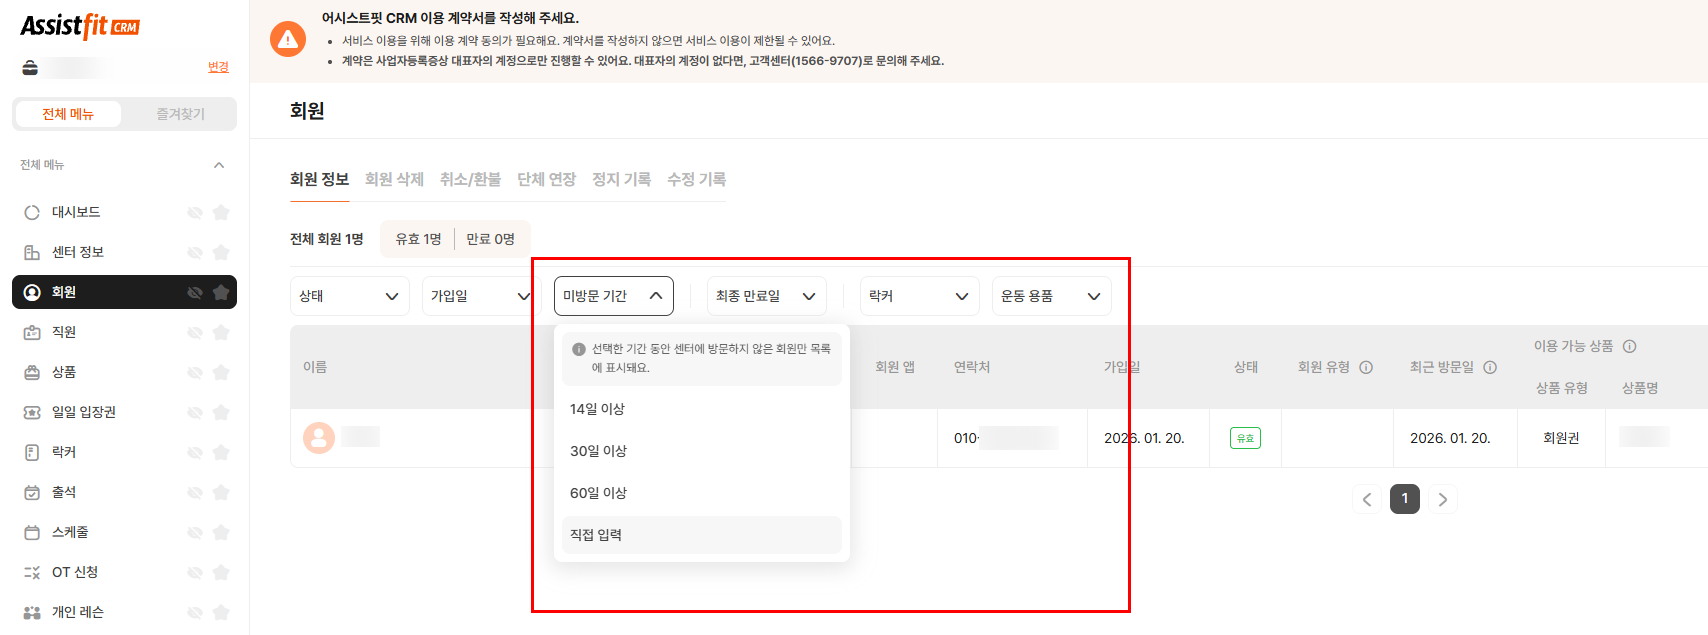Toggle visibility eye for 출석
The width and height of the screenshot is (1708, 635).
tap(195, 492)
